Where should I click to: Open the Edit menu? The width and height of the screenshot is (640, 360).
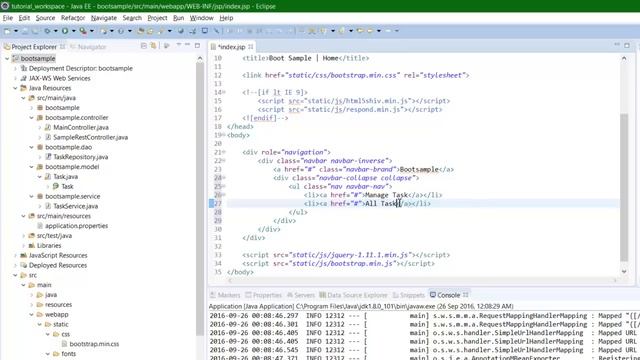(x=24, y=18)
